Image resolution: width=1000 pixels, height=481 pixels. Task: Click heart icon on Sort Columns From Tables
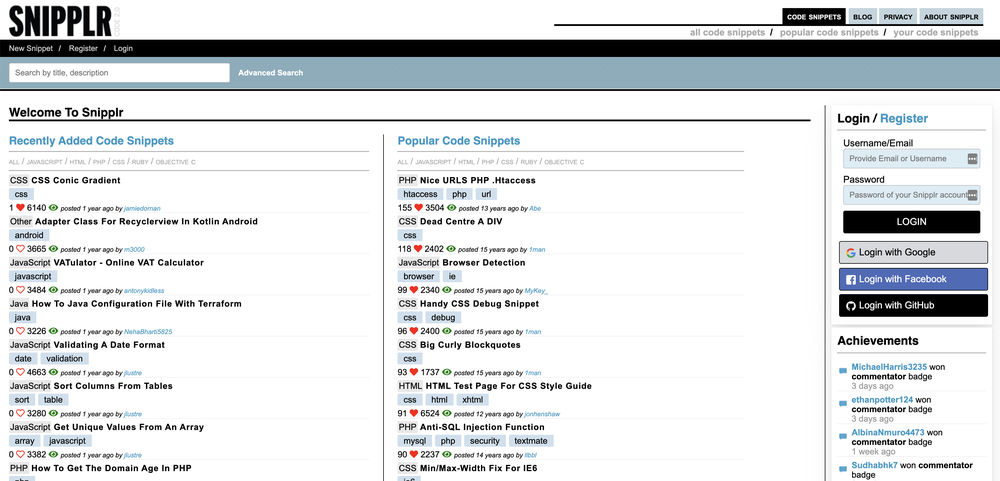coord(20,413)
